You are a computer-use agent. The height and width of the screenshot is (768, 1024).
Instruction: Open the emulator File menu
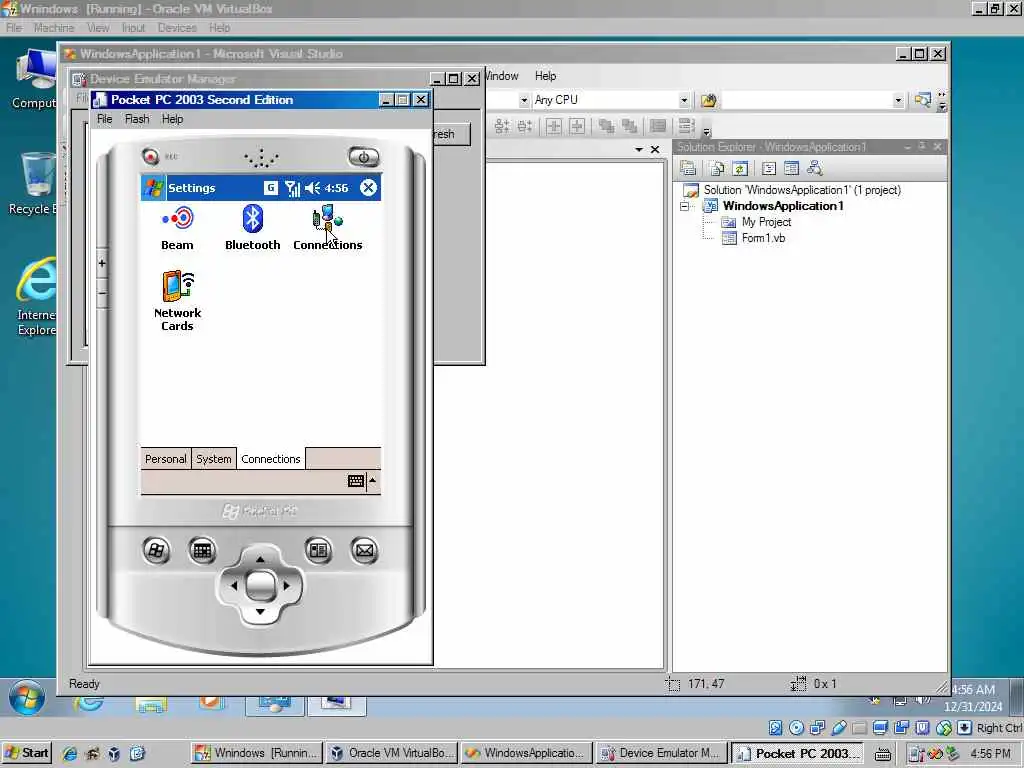pyautogui.click(x=104, y=119)
